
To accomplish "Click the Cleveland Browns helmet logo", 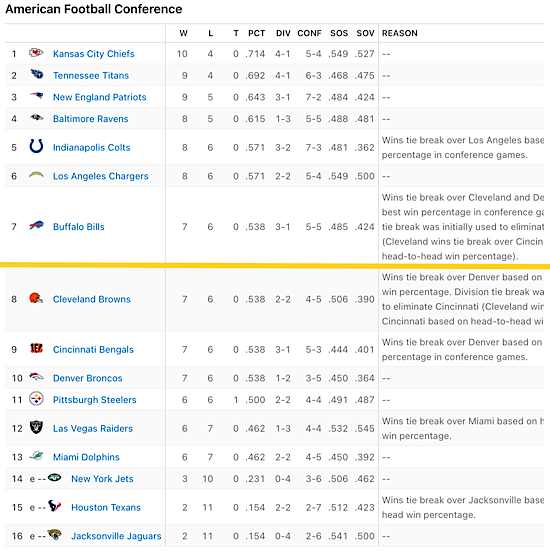I will pos(36,298).
